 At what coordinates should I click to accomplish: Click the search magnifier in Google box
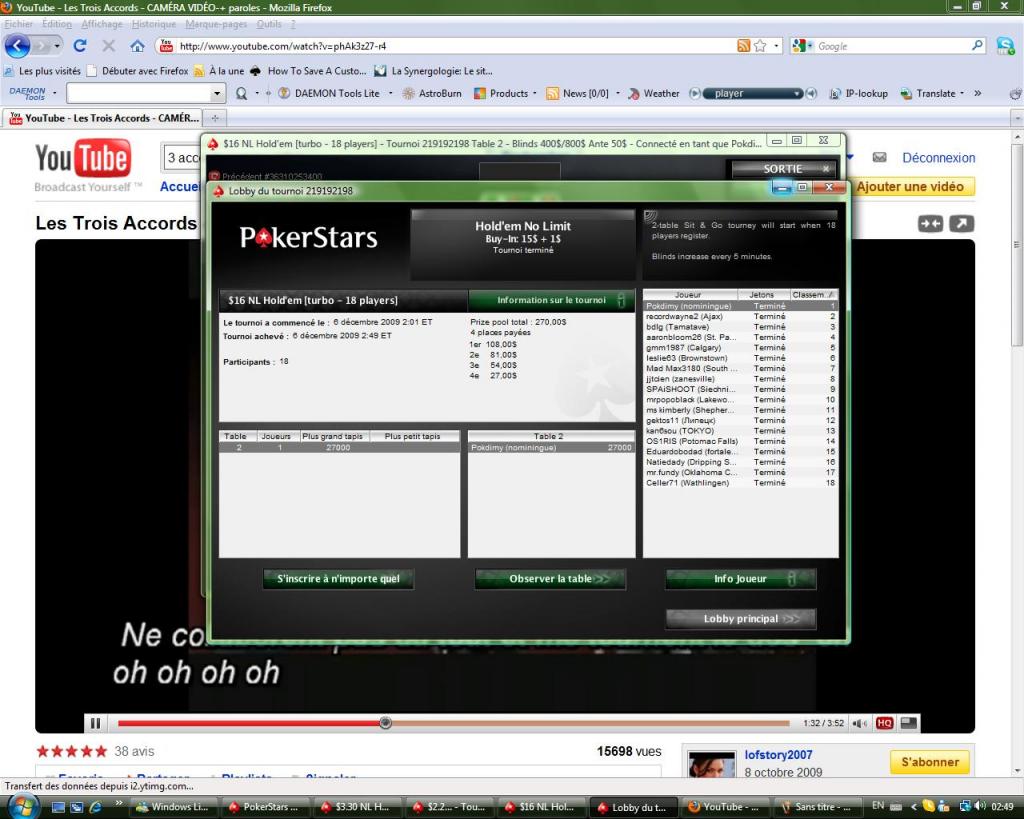(977, 46)
